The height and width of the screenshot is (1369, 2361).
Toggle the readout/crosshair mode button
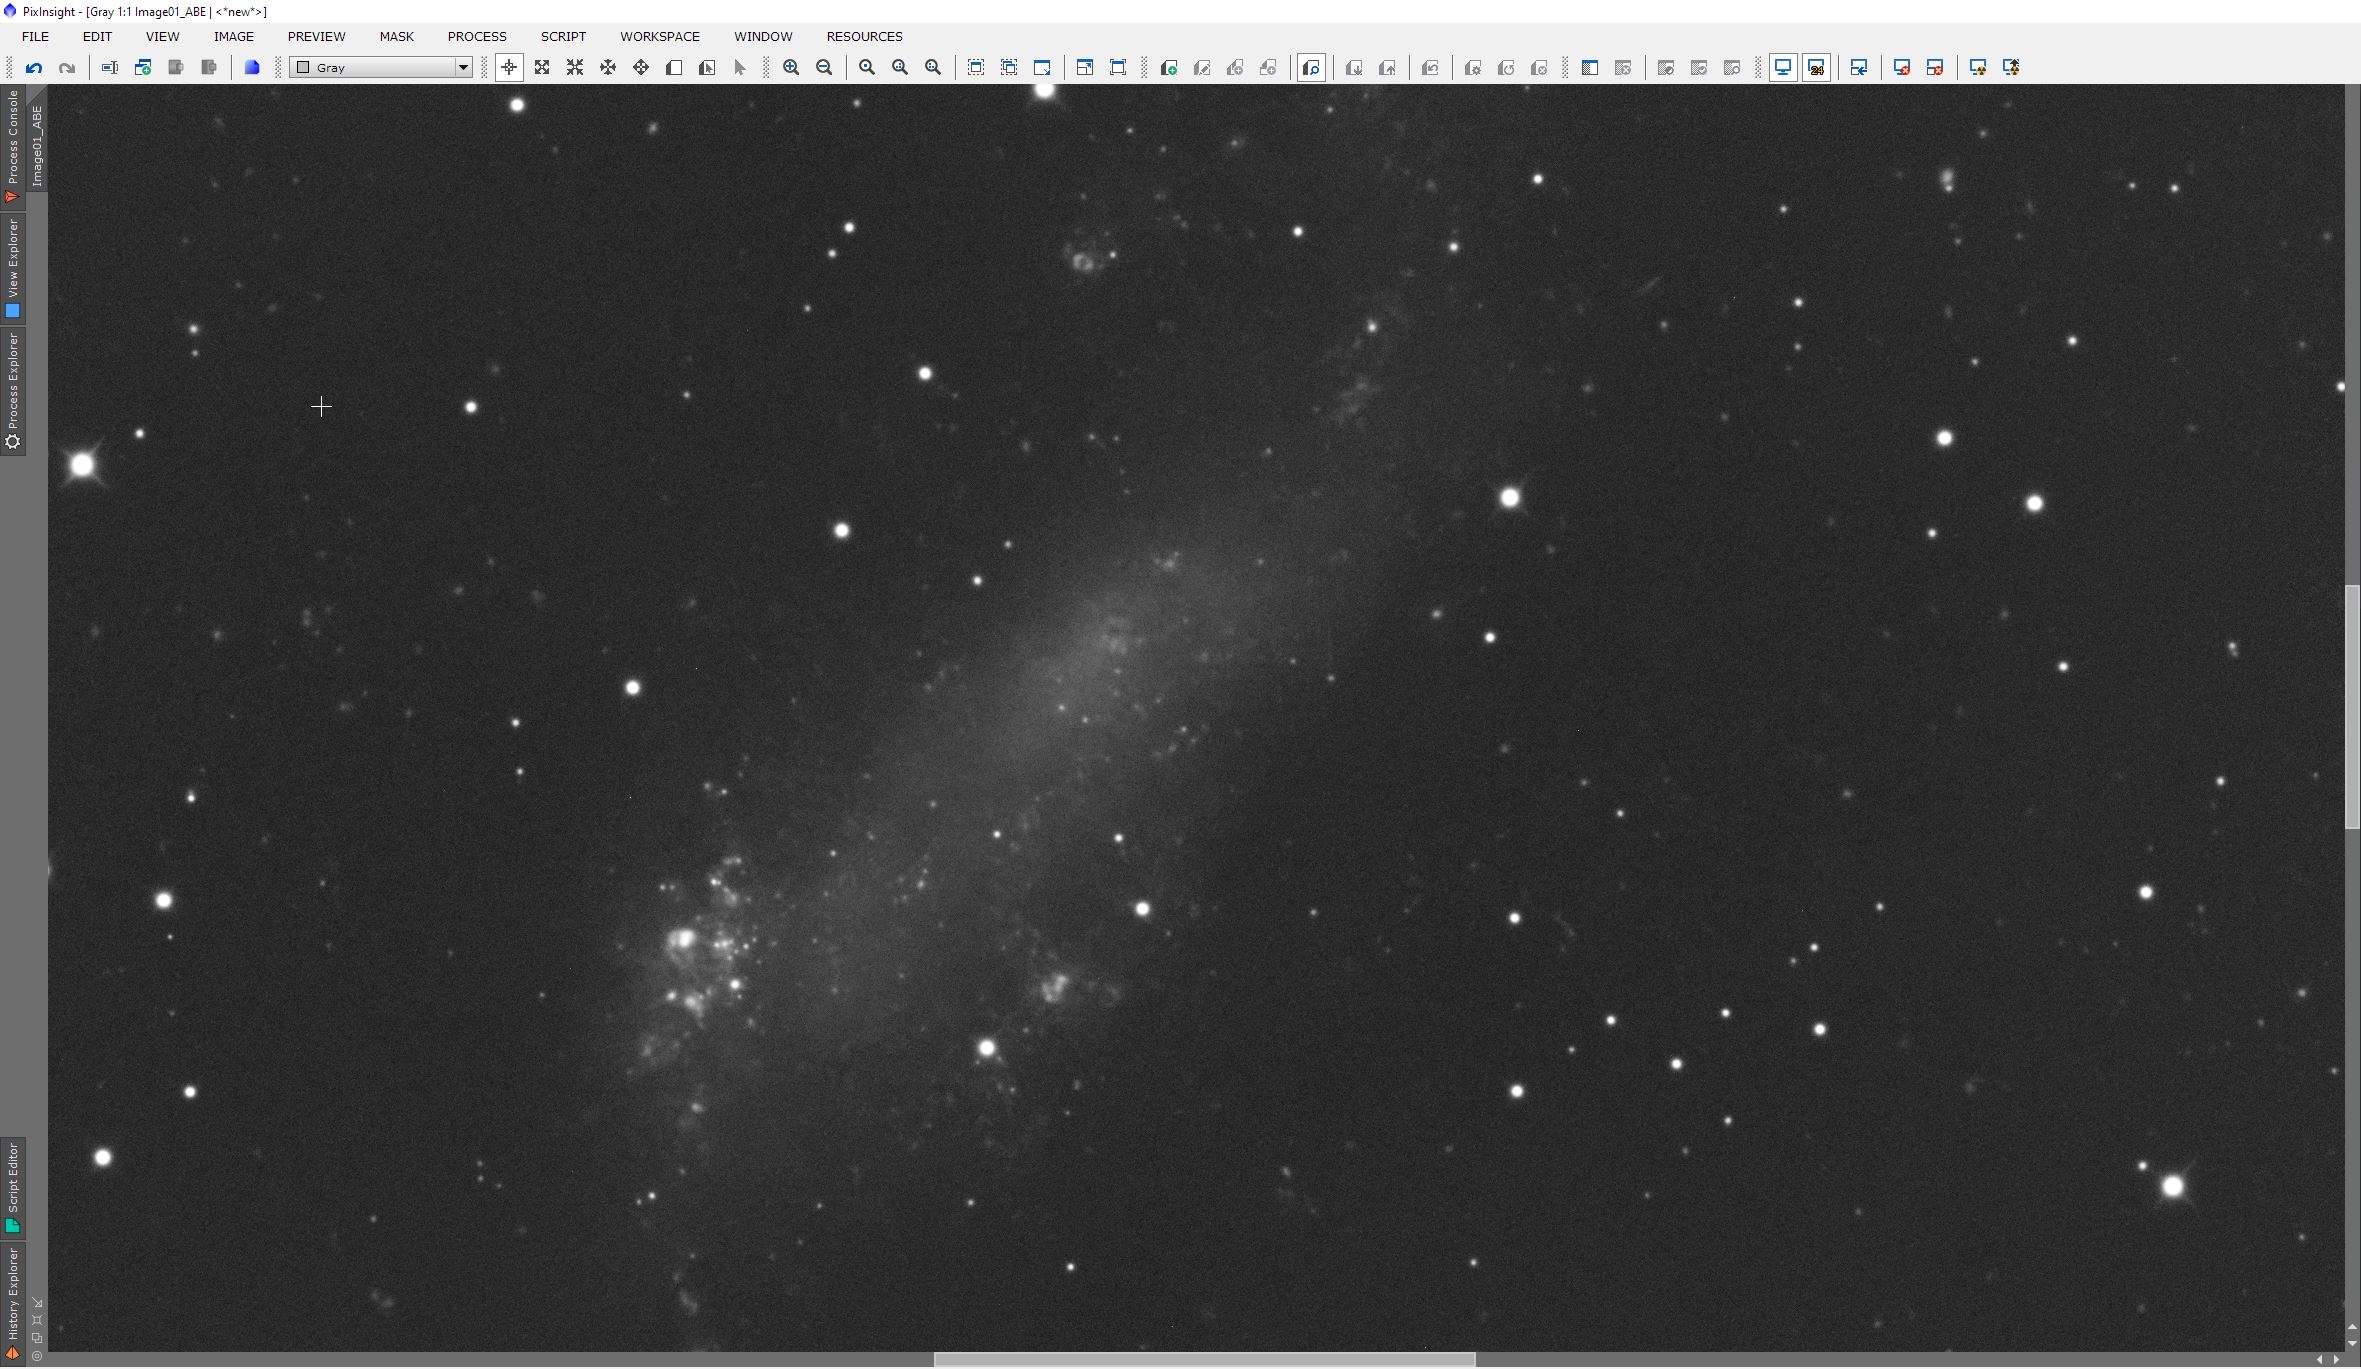click(509, 68)
